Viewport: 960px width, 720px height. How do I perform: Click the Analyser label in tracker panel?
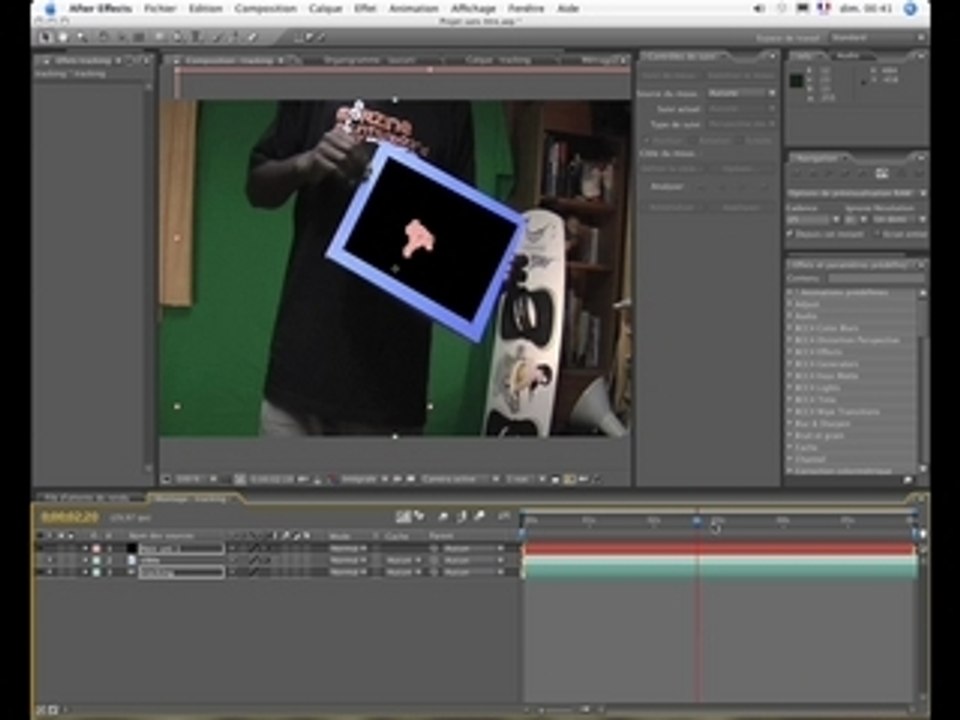666,186
